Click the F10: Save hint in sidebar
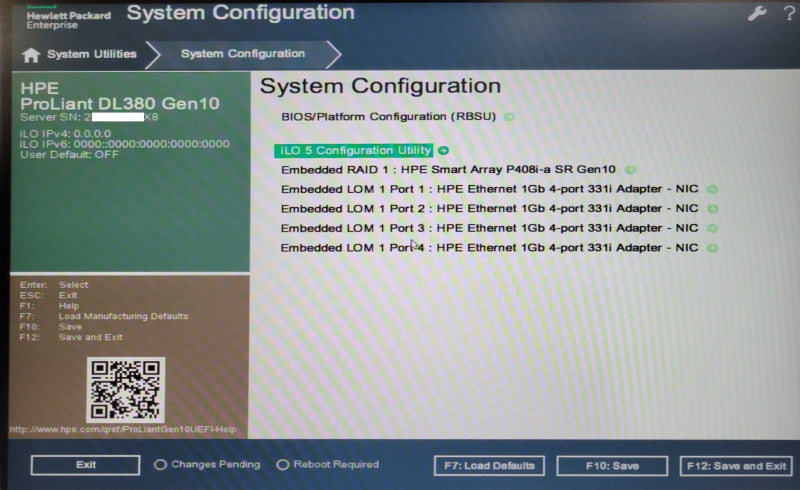 (51, 327)
